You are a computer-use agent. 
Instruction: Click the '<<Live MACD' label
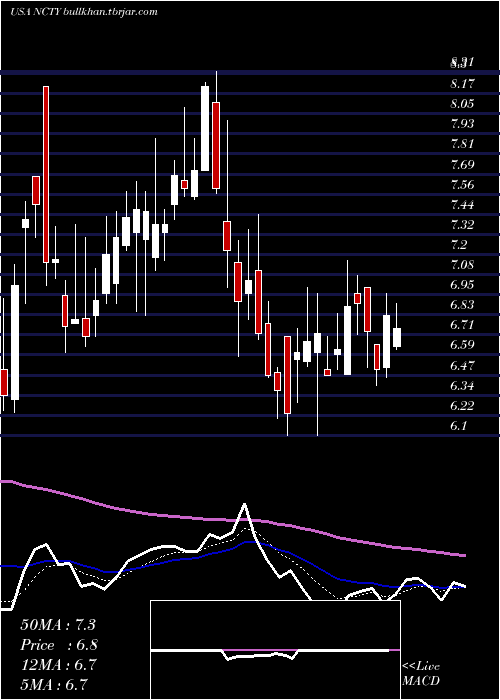click(x=421, y=674)
